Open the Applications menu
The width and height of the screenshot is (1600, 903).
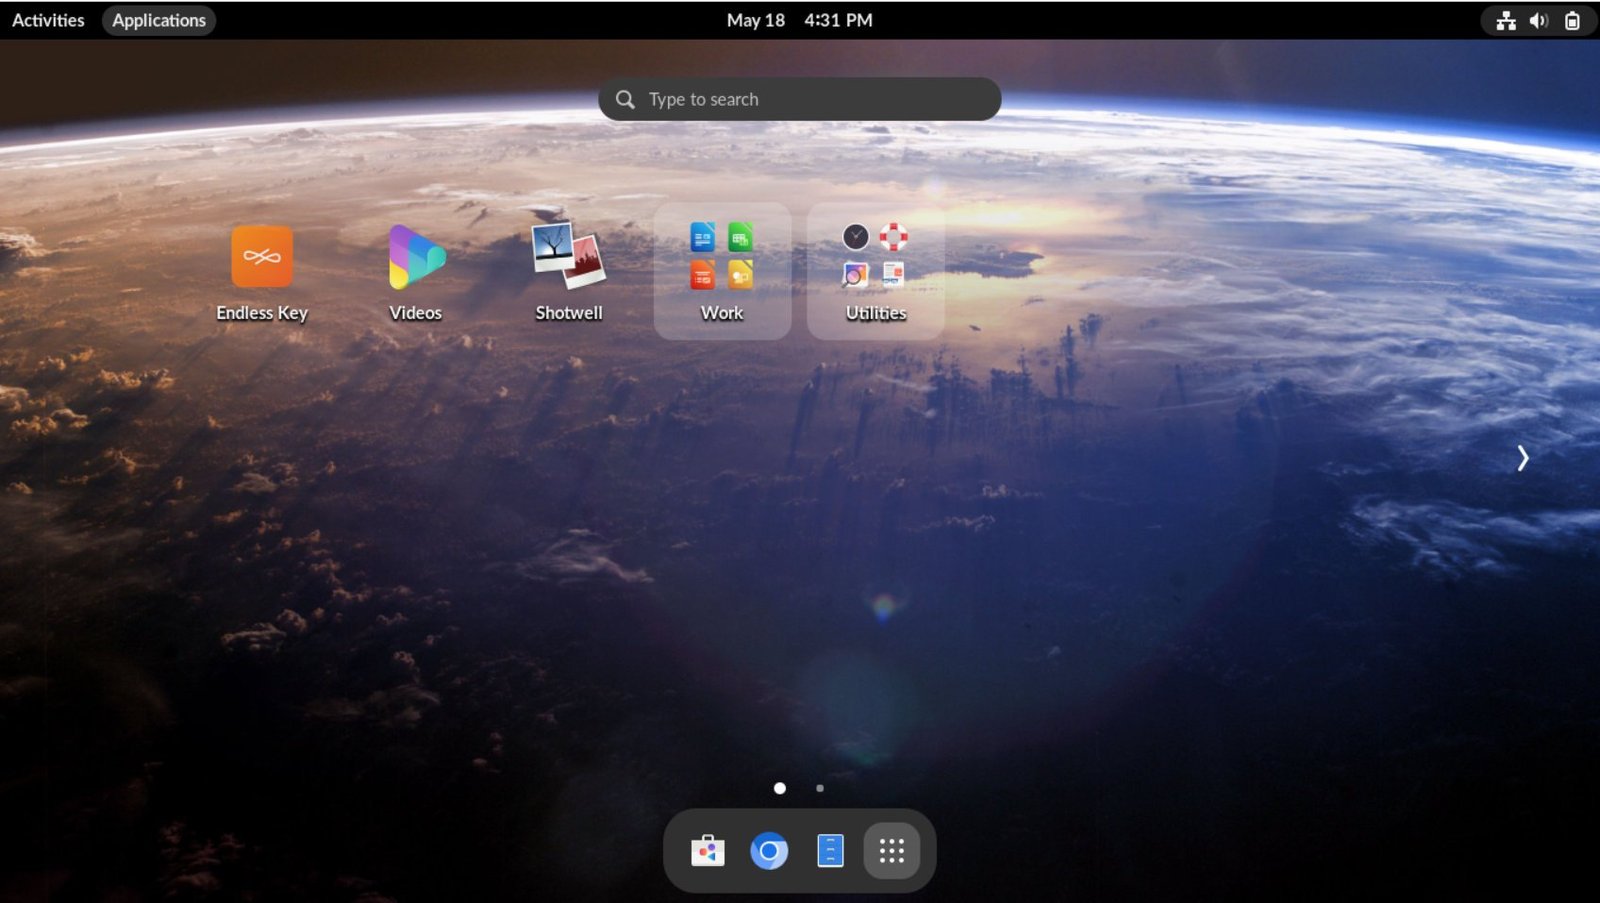click(159, 20)
